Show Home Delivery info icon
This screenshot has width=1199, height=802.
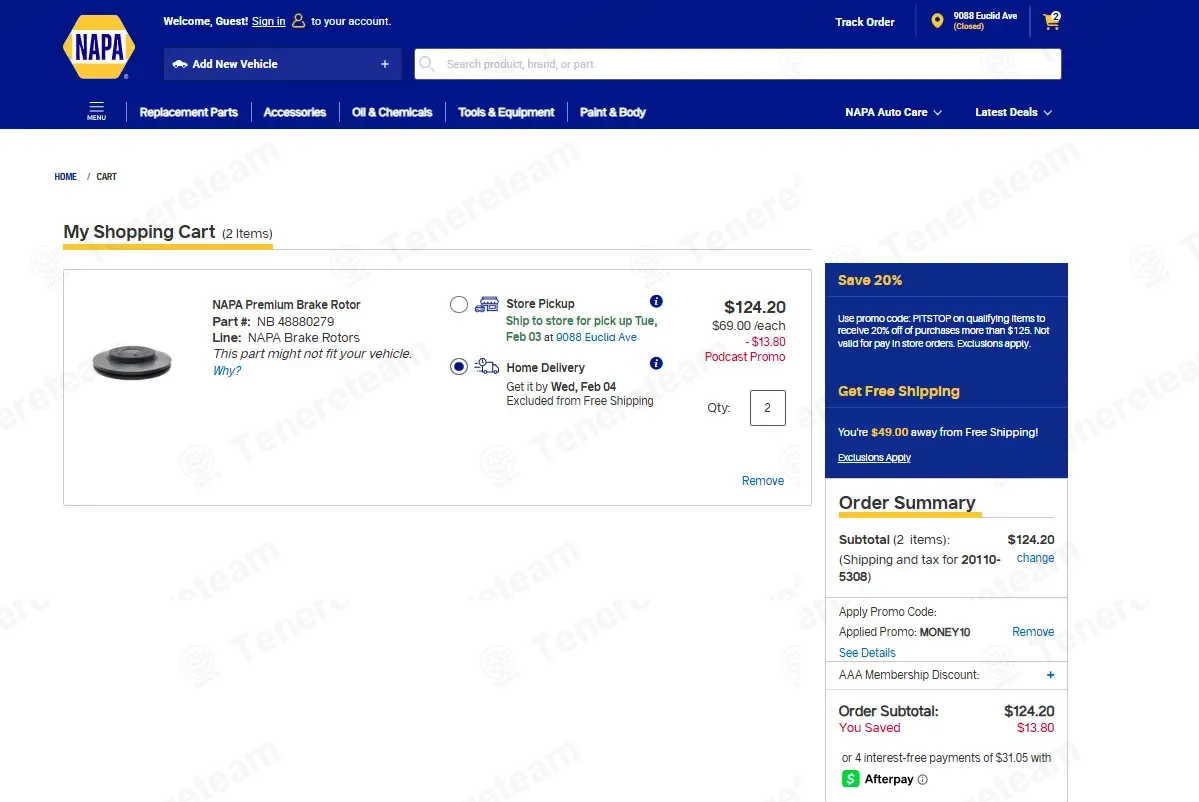tap(656, 363)
